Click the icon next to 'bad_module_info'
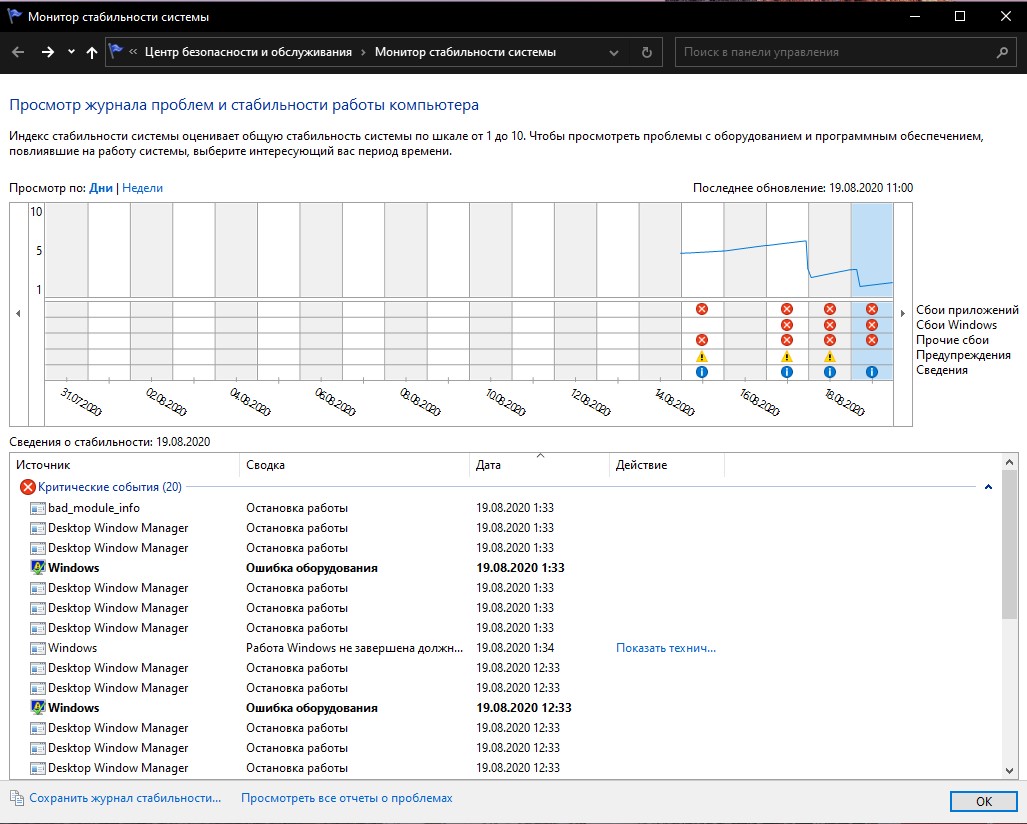Viewport: 1027px width, 824px height. (38, 508)
